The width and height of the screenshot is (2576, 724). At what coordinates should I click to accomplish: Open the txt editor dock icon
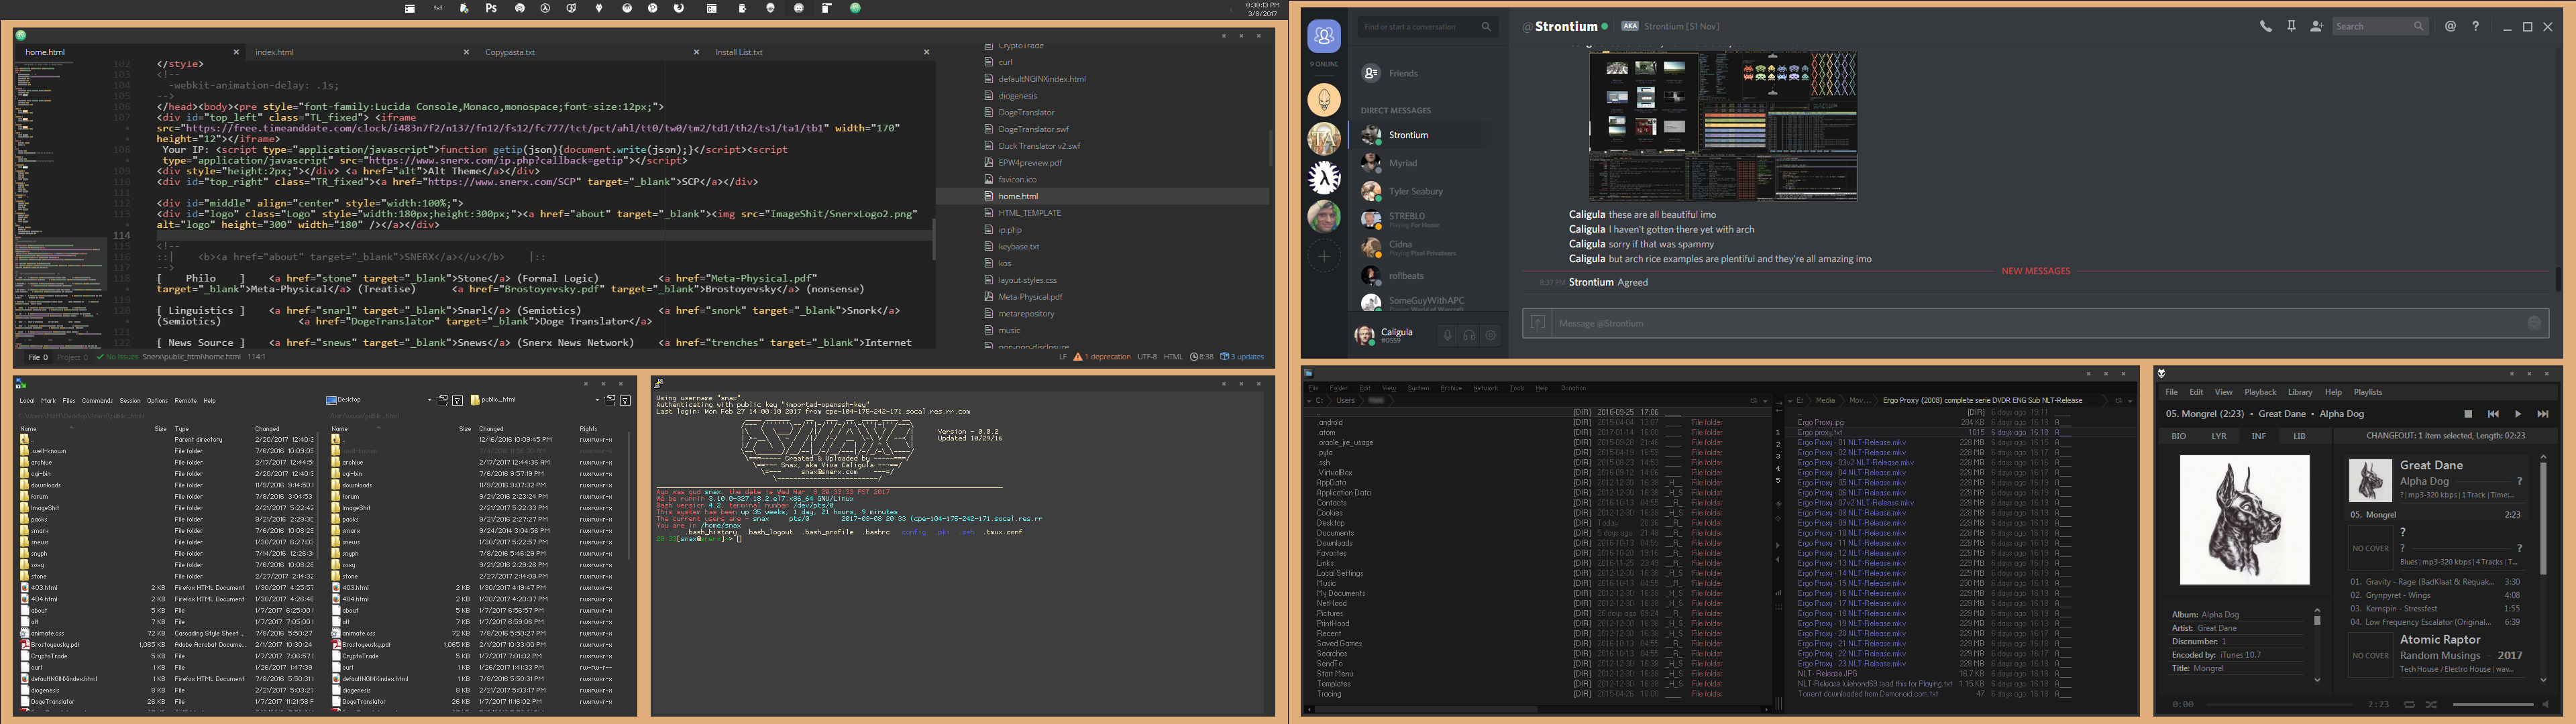(x=438, y=8)
